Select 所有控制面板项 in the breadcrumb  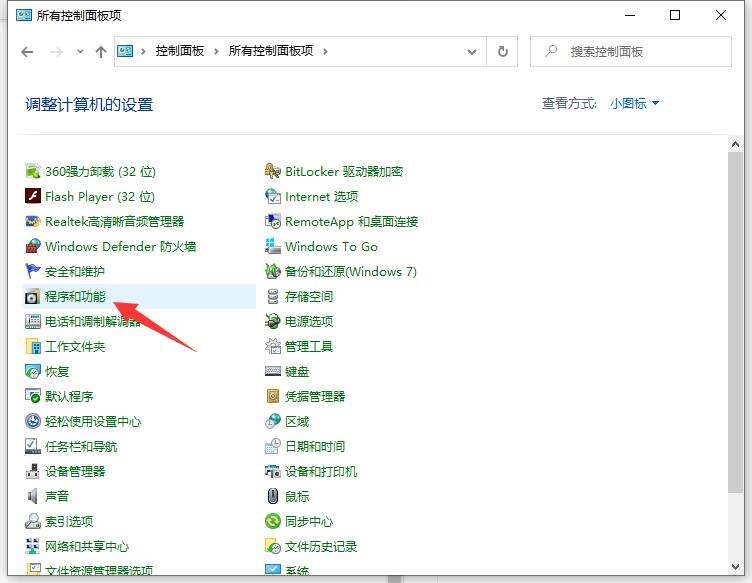point(270,51)
